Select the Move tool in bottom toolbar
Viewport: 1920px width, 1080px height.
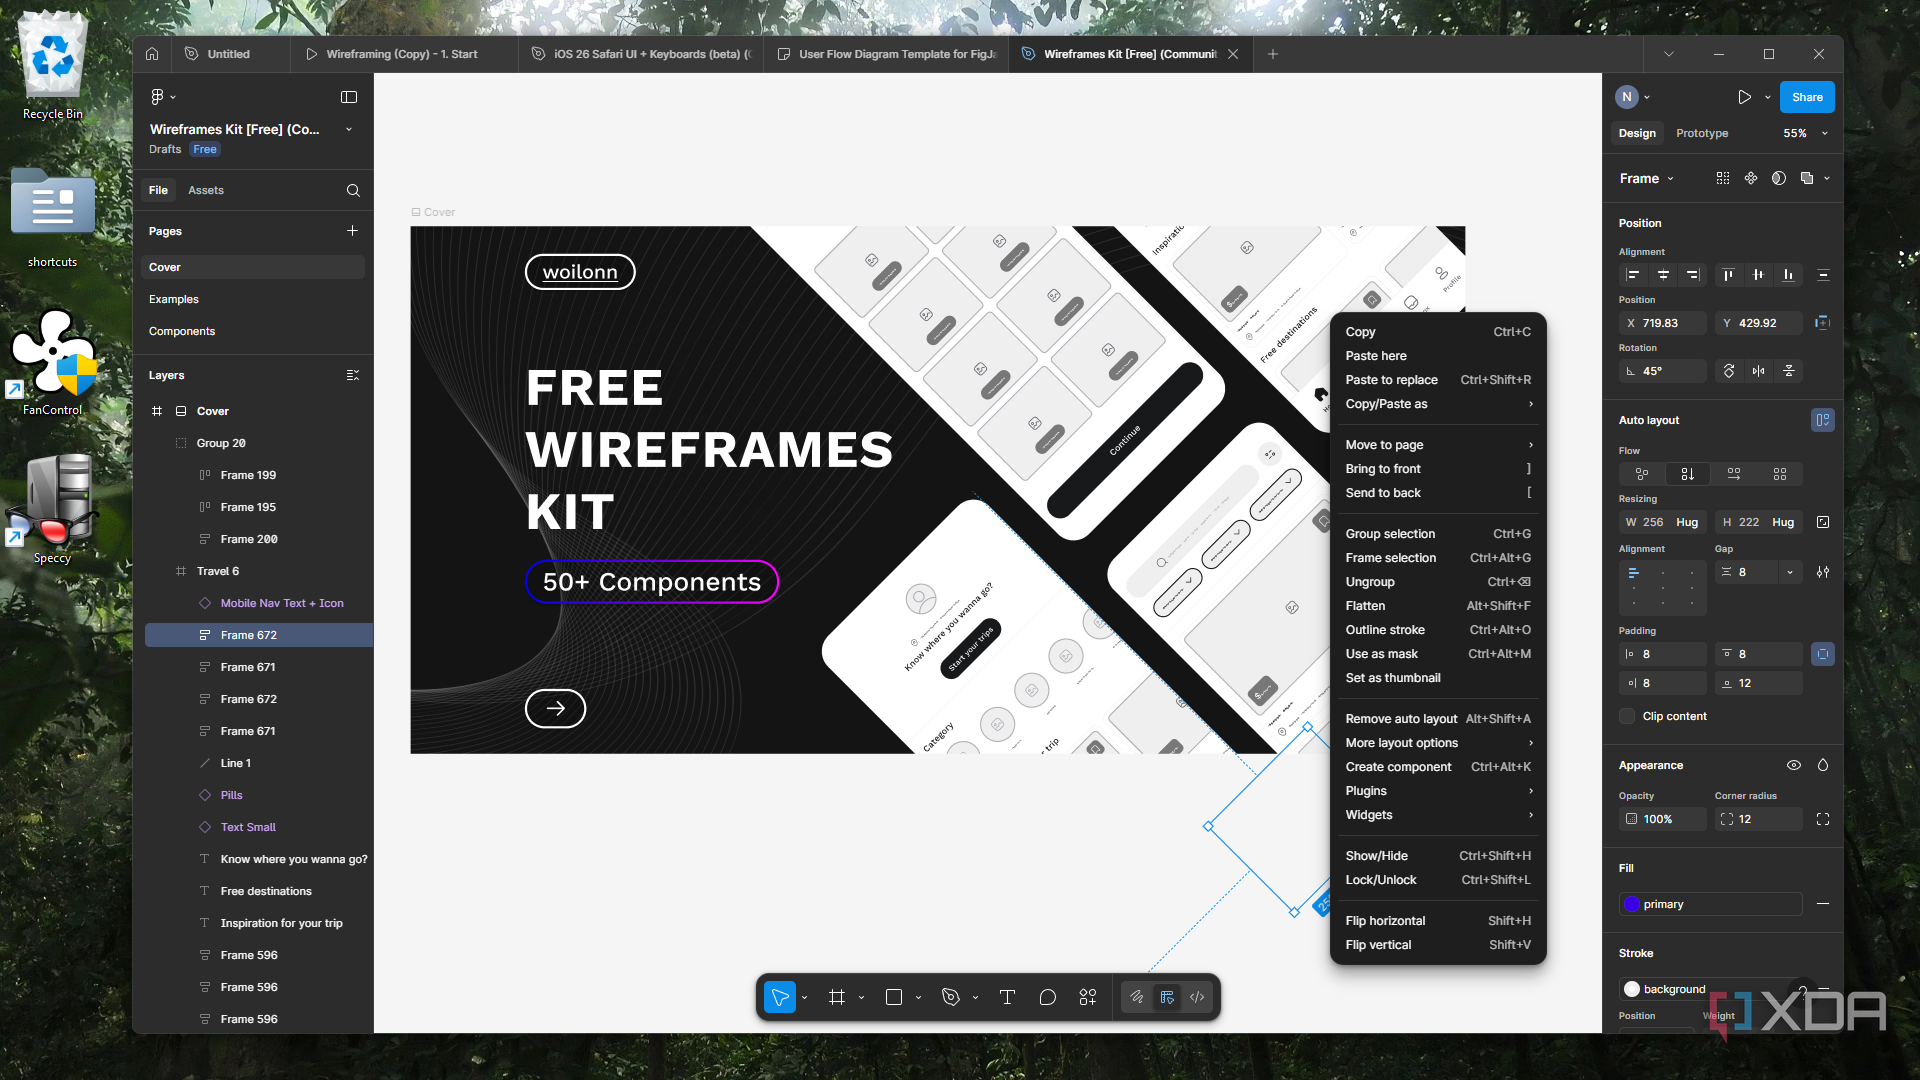pyautogui.click(x=780, y=997)
